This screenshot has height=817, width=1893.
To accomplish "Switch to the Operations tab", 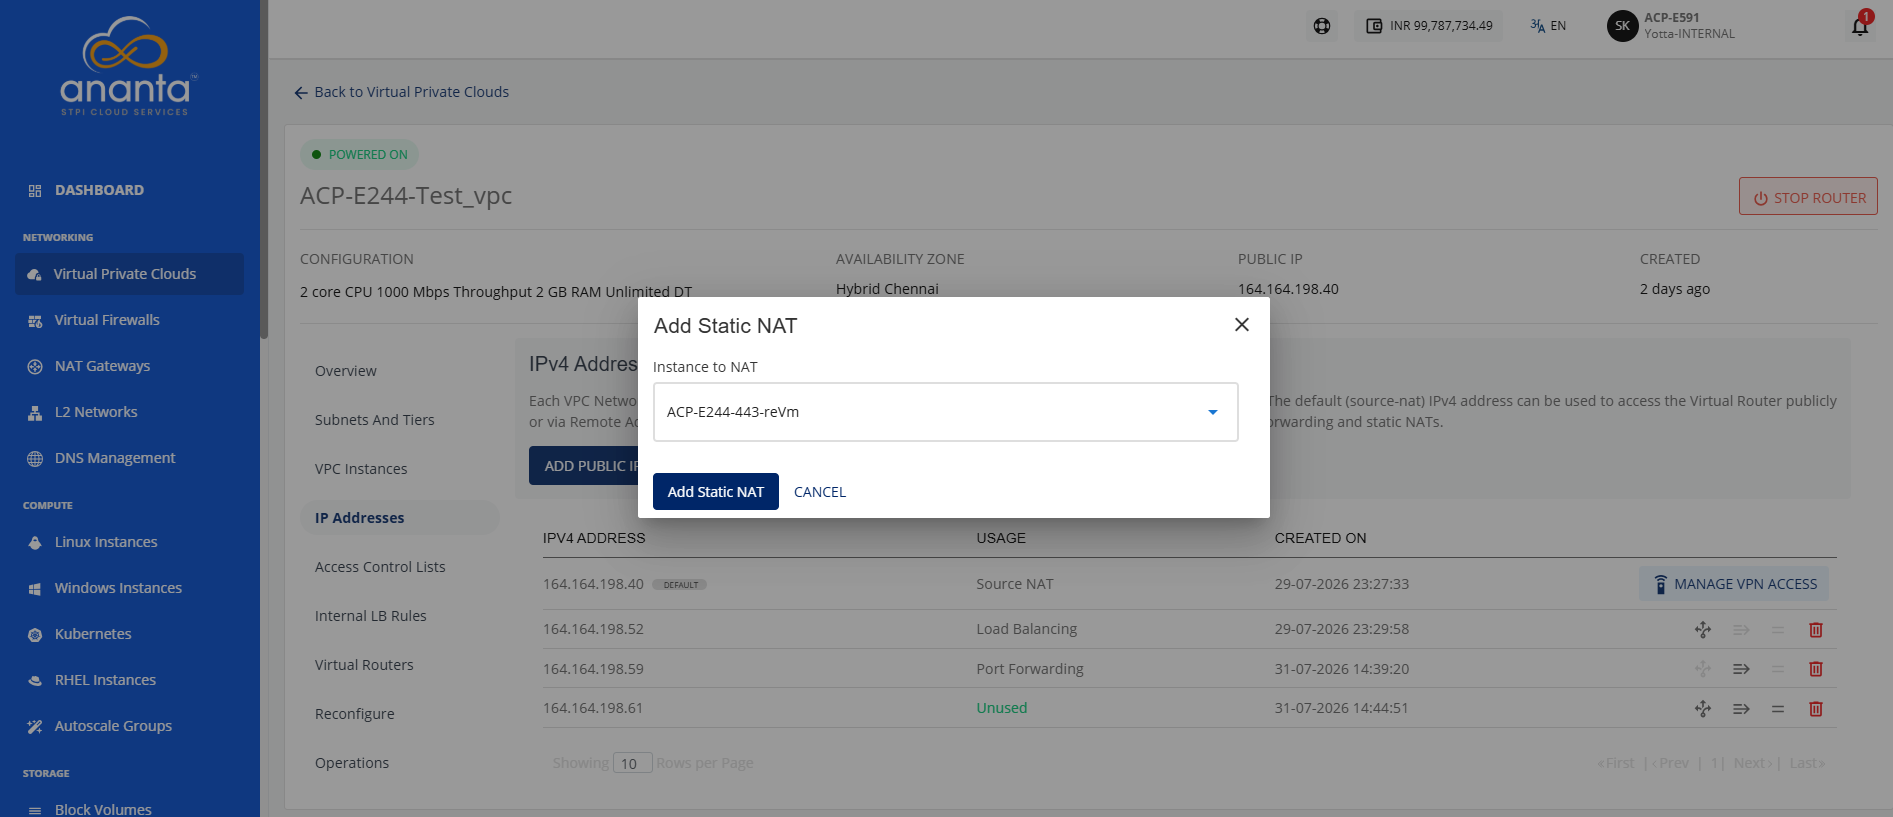I will coord(352,763).
